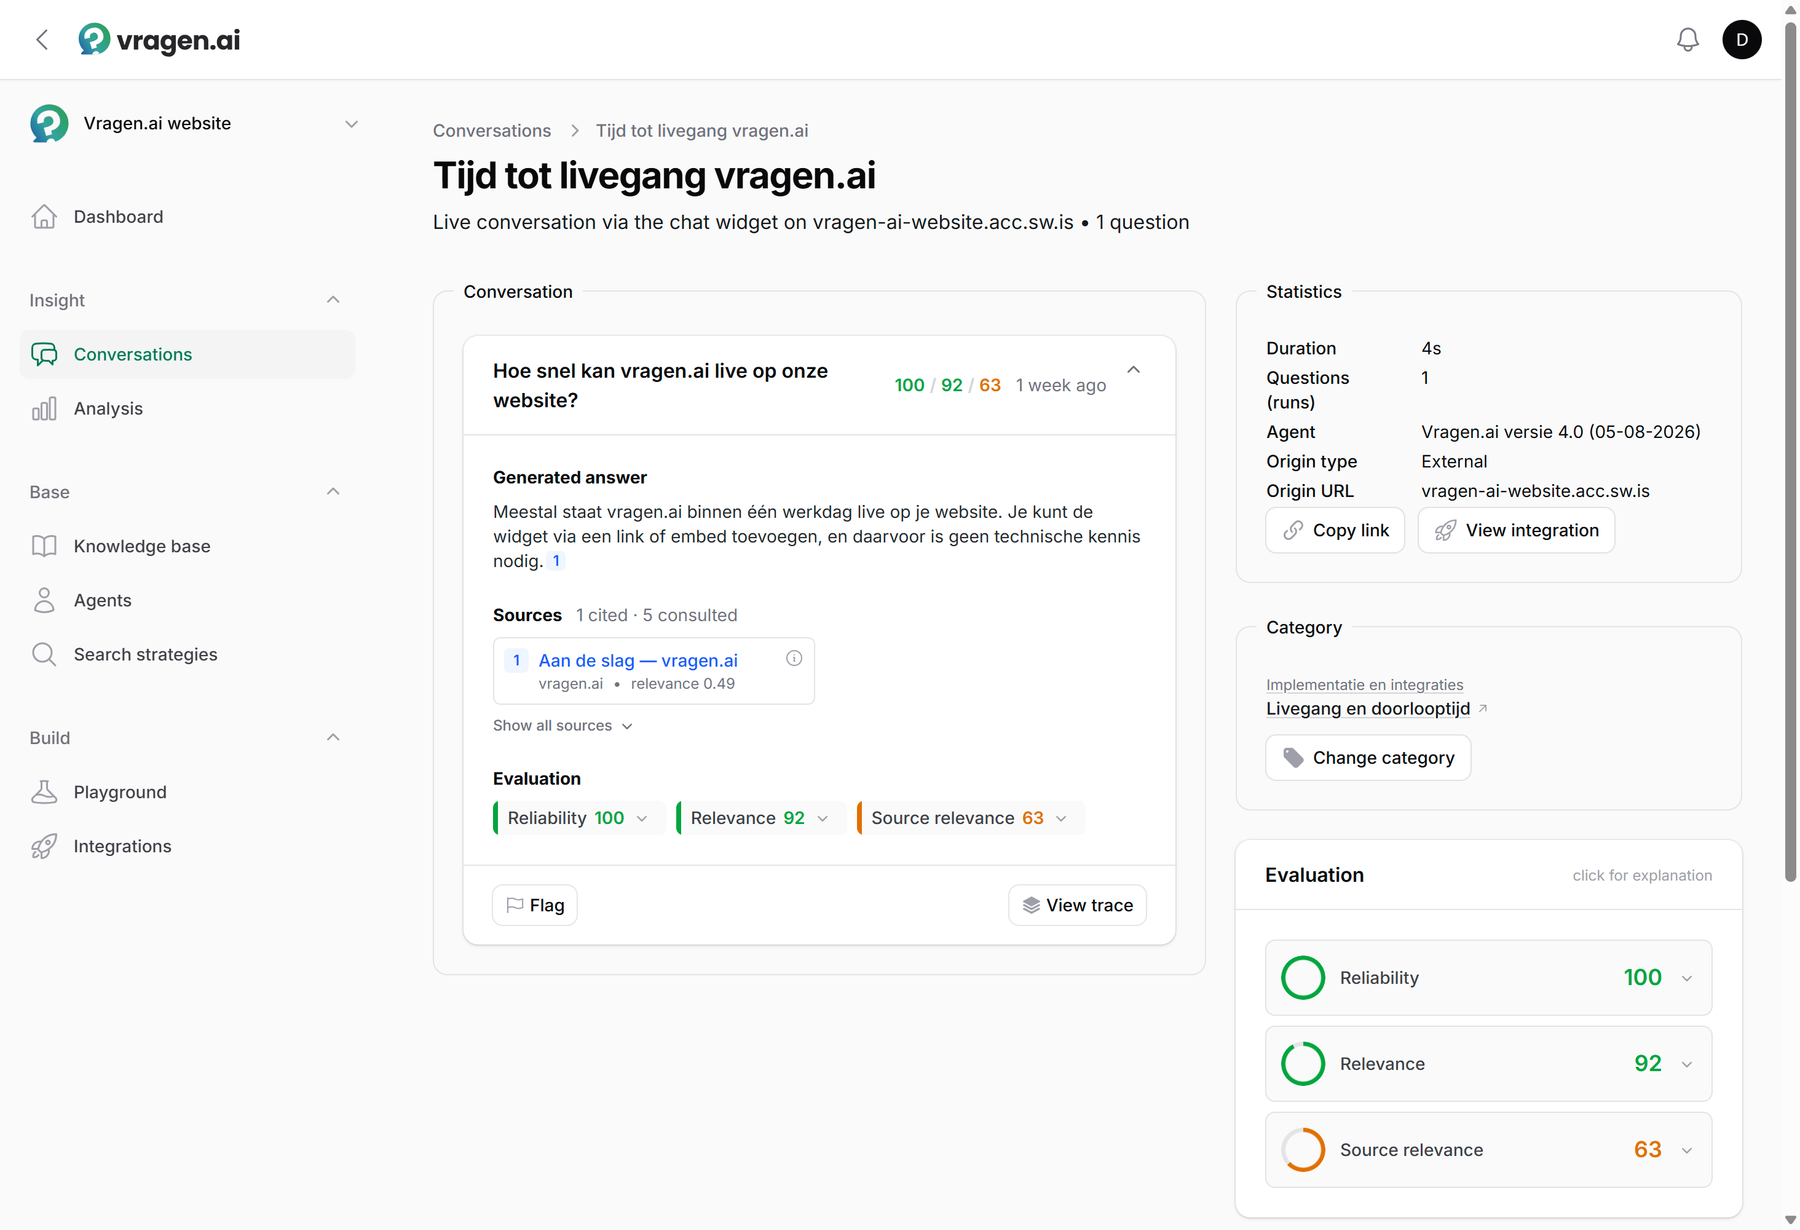Open the Livegang en doorlooptijd category link
Viewport: 1800px width, 1230px height.
tap(1368, 709)
